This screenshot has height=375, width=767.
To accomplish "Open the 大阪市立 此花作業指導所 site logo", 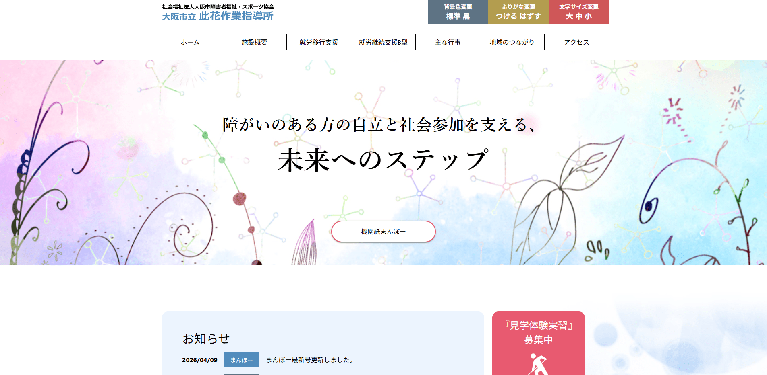I will (x=218, y=12).
